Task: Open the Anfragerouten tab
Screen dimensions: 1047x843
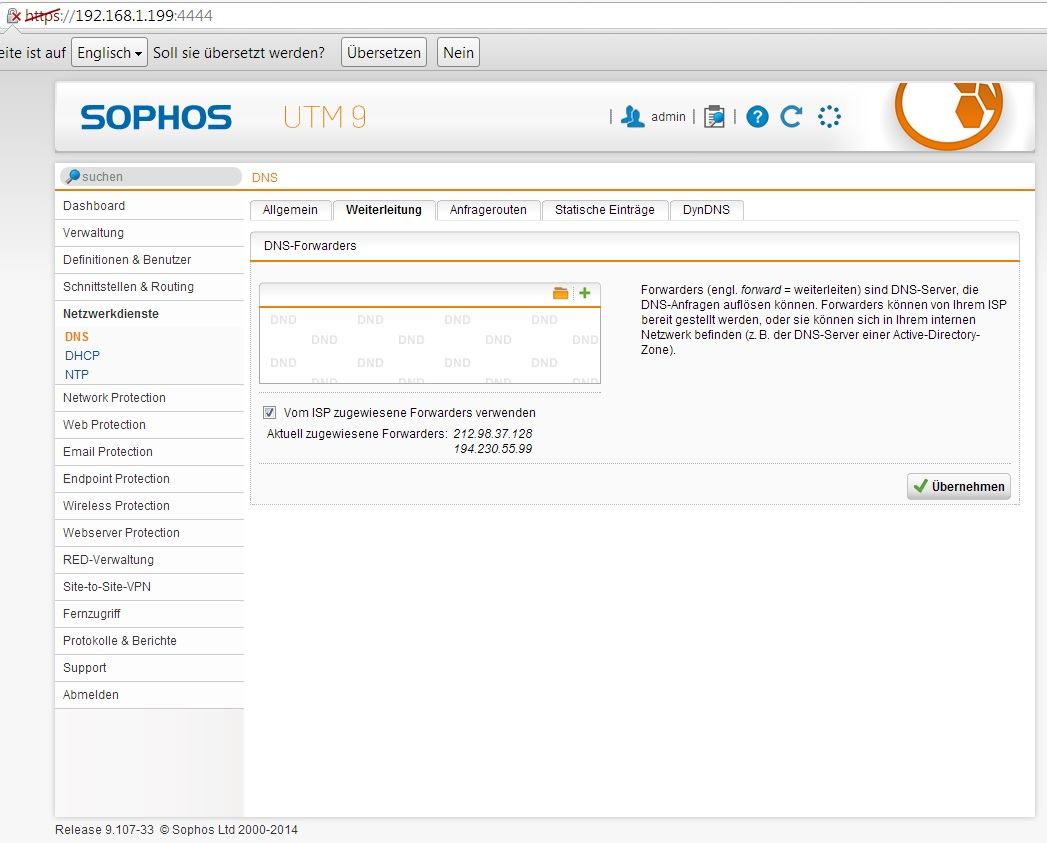Action: (x=488, y=210)
